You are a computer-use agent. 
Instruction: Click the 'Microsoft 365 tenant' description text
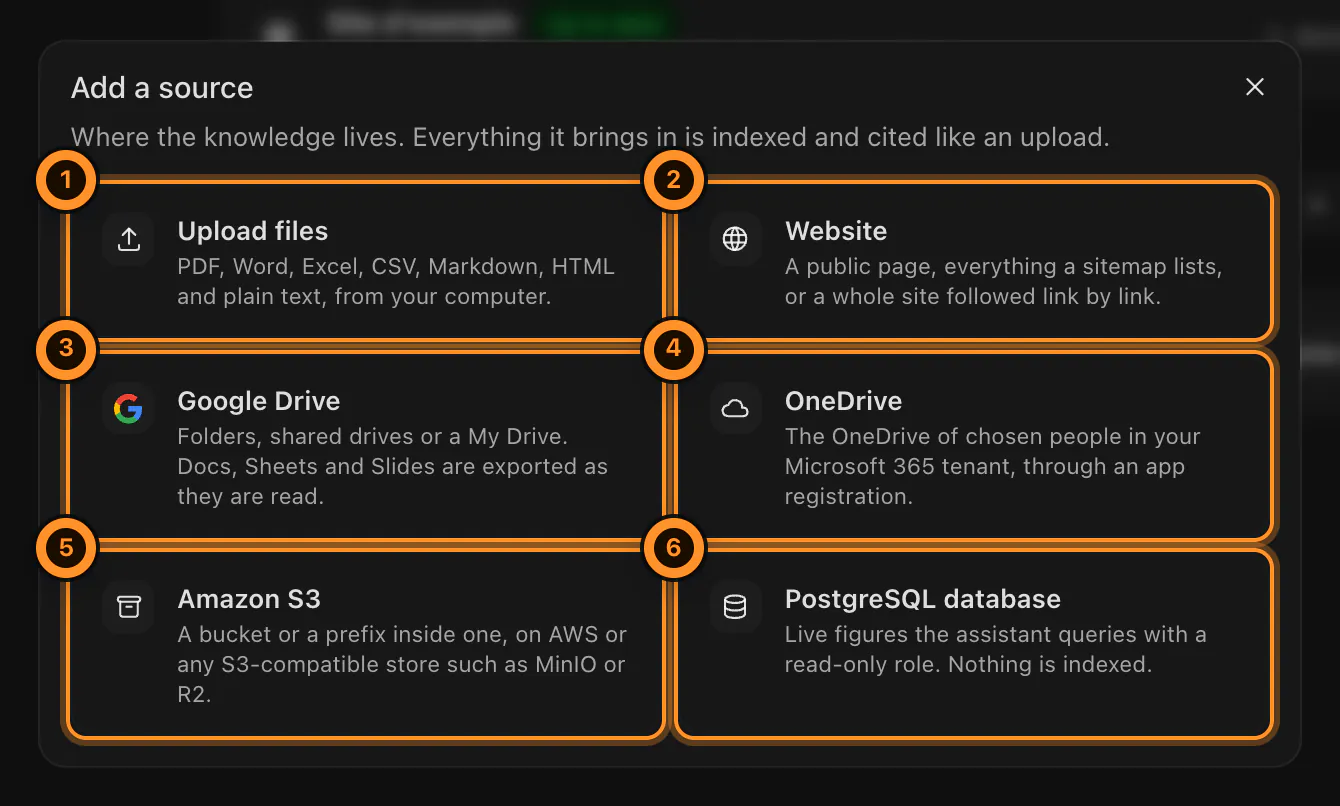[x=993, y=467]
